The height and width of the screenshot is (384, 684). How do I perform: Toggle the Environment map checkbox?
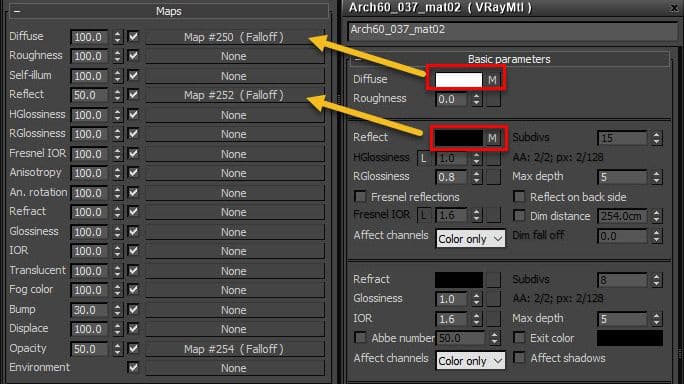(x=133, y=368)
